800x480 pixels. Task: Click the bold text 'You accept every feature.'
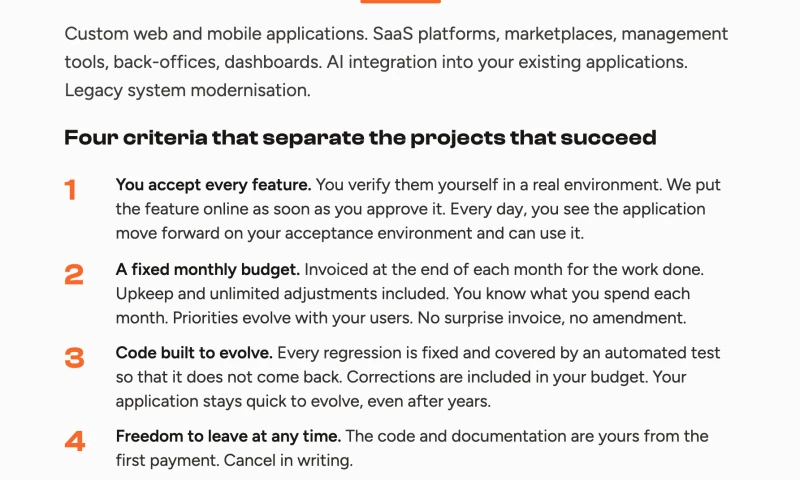pyautogui.click(x=213, y=185)
